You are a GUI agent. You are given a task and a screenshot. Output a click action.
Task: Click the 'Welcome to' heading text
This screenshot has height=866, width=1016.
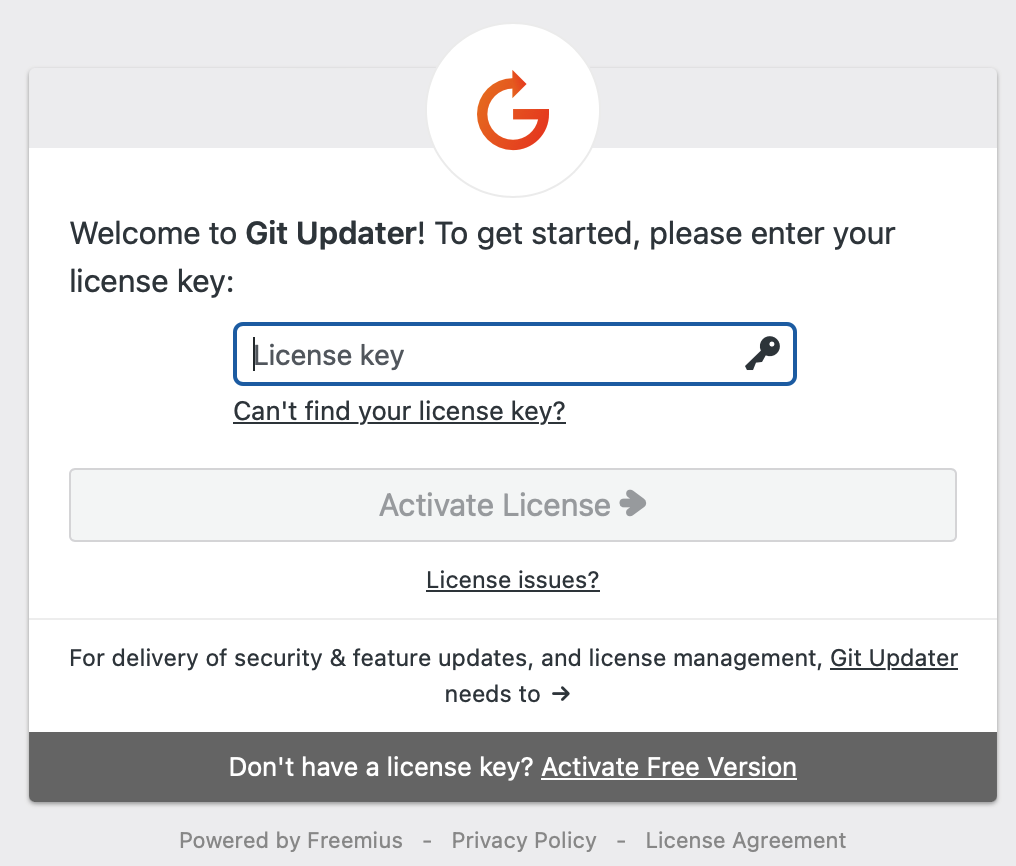pyautogui.click(x=154, y=233)
